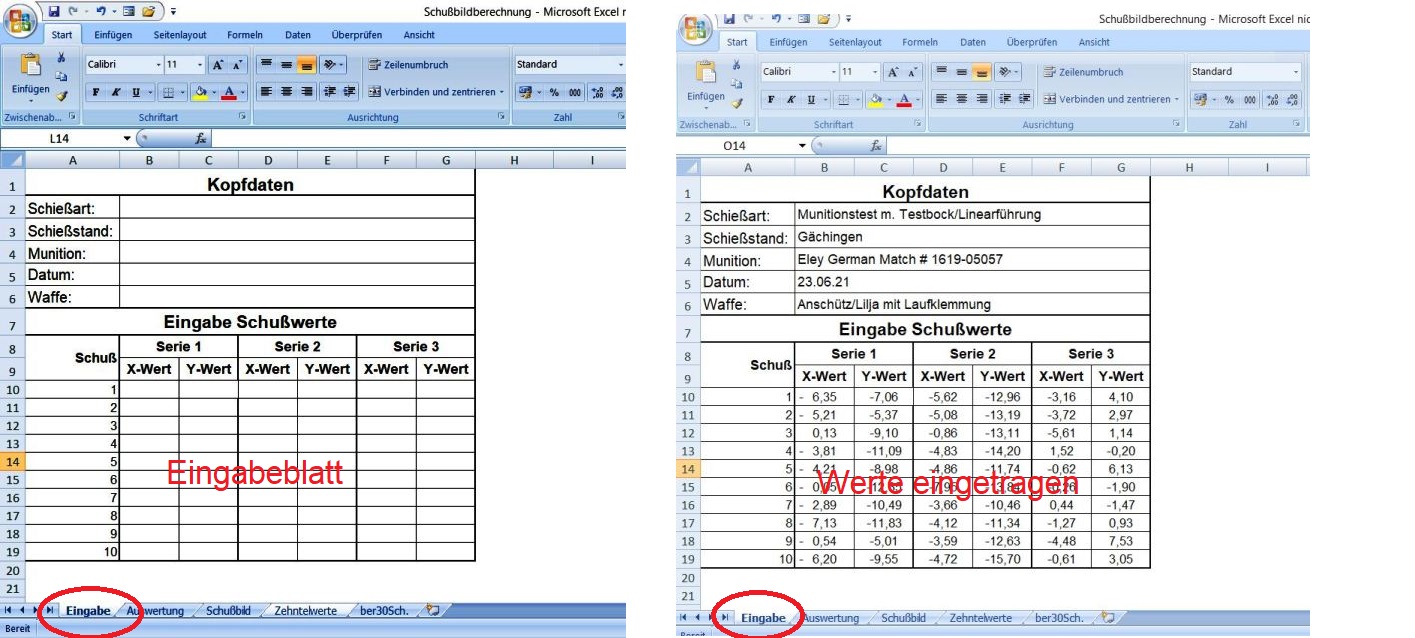Image resolution: width=1415 pixels, height=638 pixels.
Task: Select cell with Gächingen in right sheet
Action: [x=972, y=237]
